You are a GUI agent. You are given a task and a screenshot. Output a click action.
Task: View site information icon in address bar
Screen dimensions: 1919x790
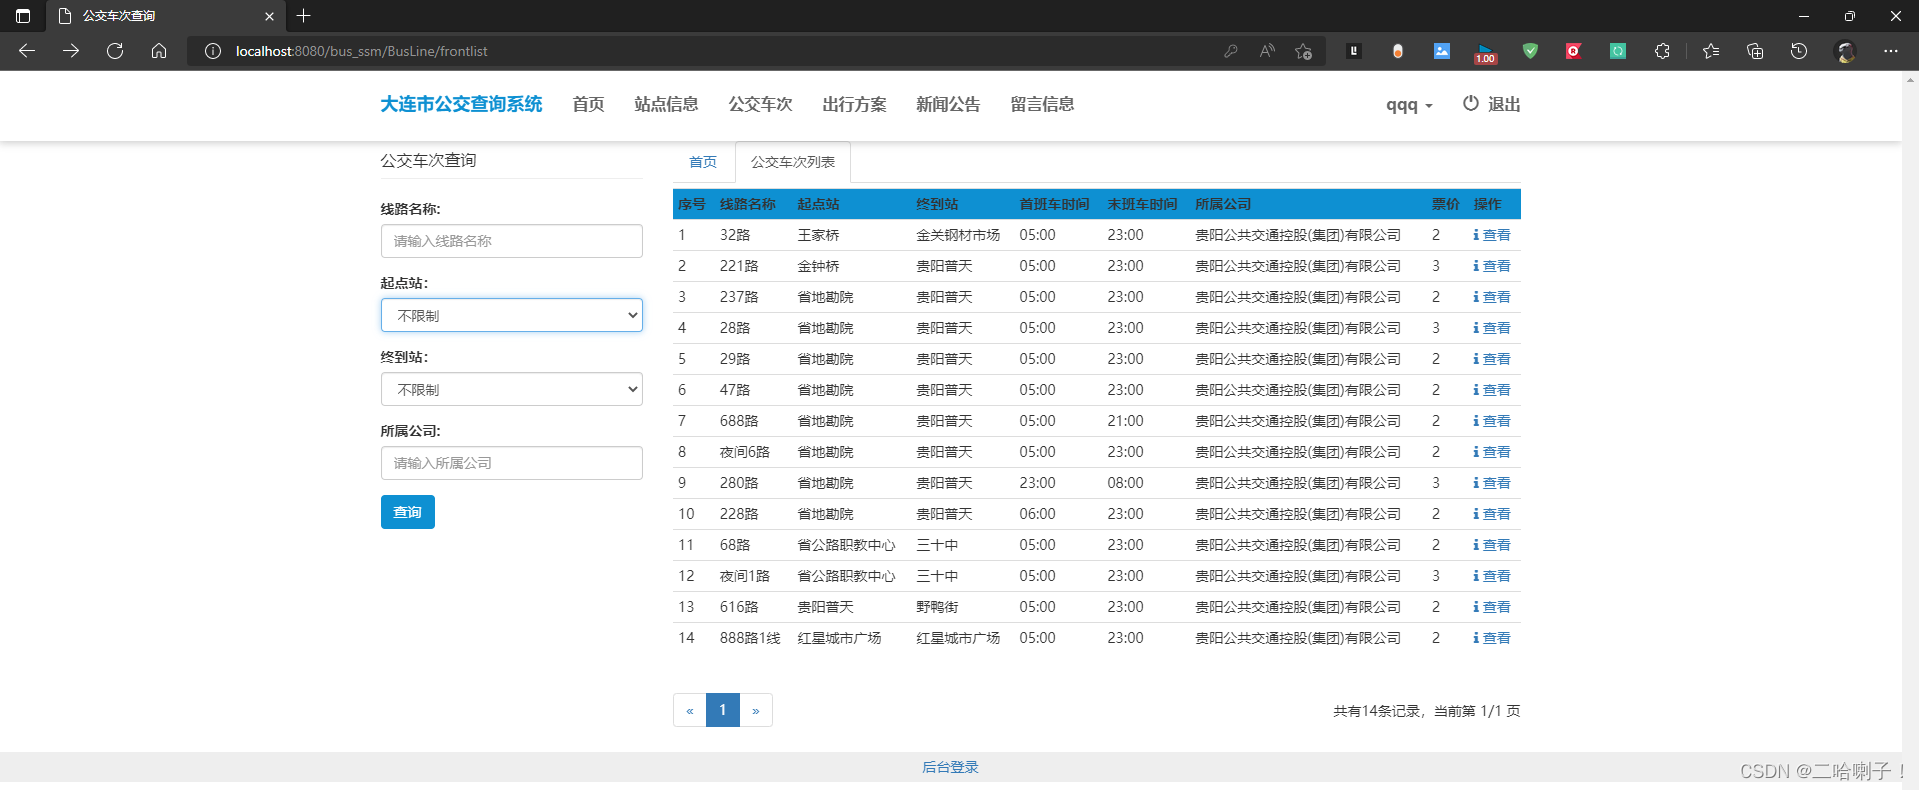(213, 51)
